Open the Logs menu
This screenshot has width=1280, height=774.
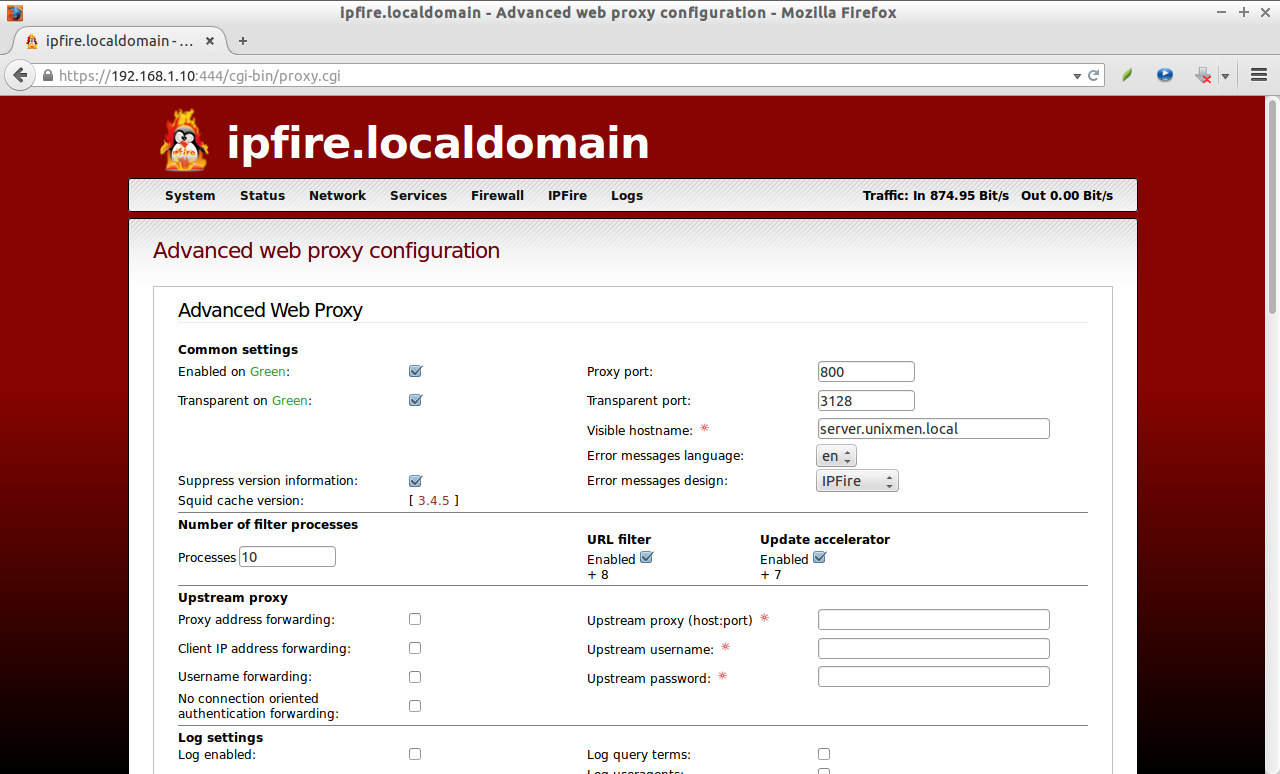(627, 196)
